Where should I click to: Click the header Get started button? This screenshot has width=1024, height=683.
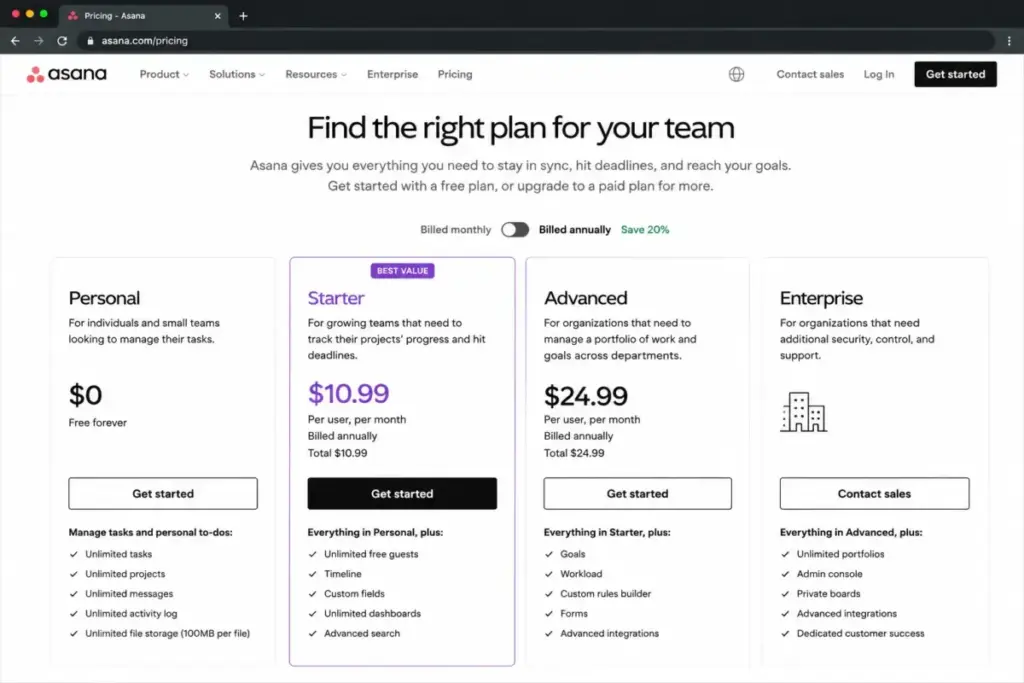[x=955, y=74]
